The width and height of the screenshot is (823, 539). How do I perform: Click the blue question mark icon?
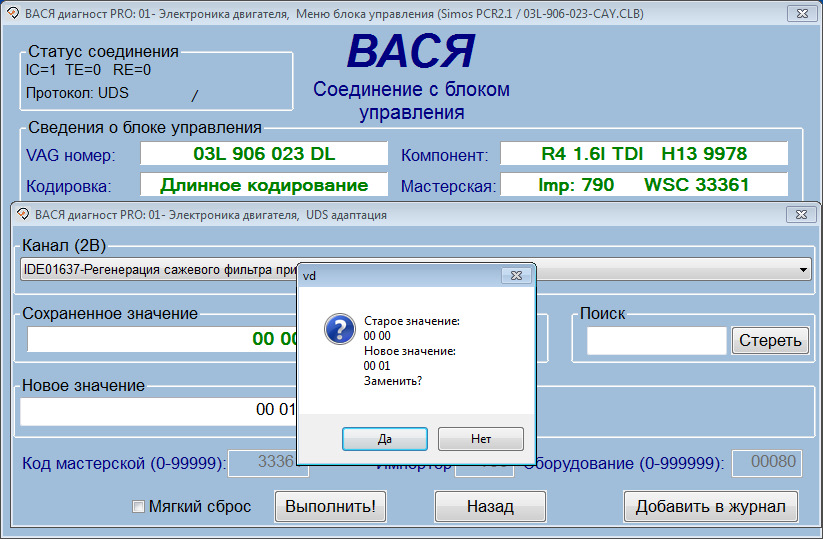point(340,329)
